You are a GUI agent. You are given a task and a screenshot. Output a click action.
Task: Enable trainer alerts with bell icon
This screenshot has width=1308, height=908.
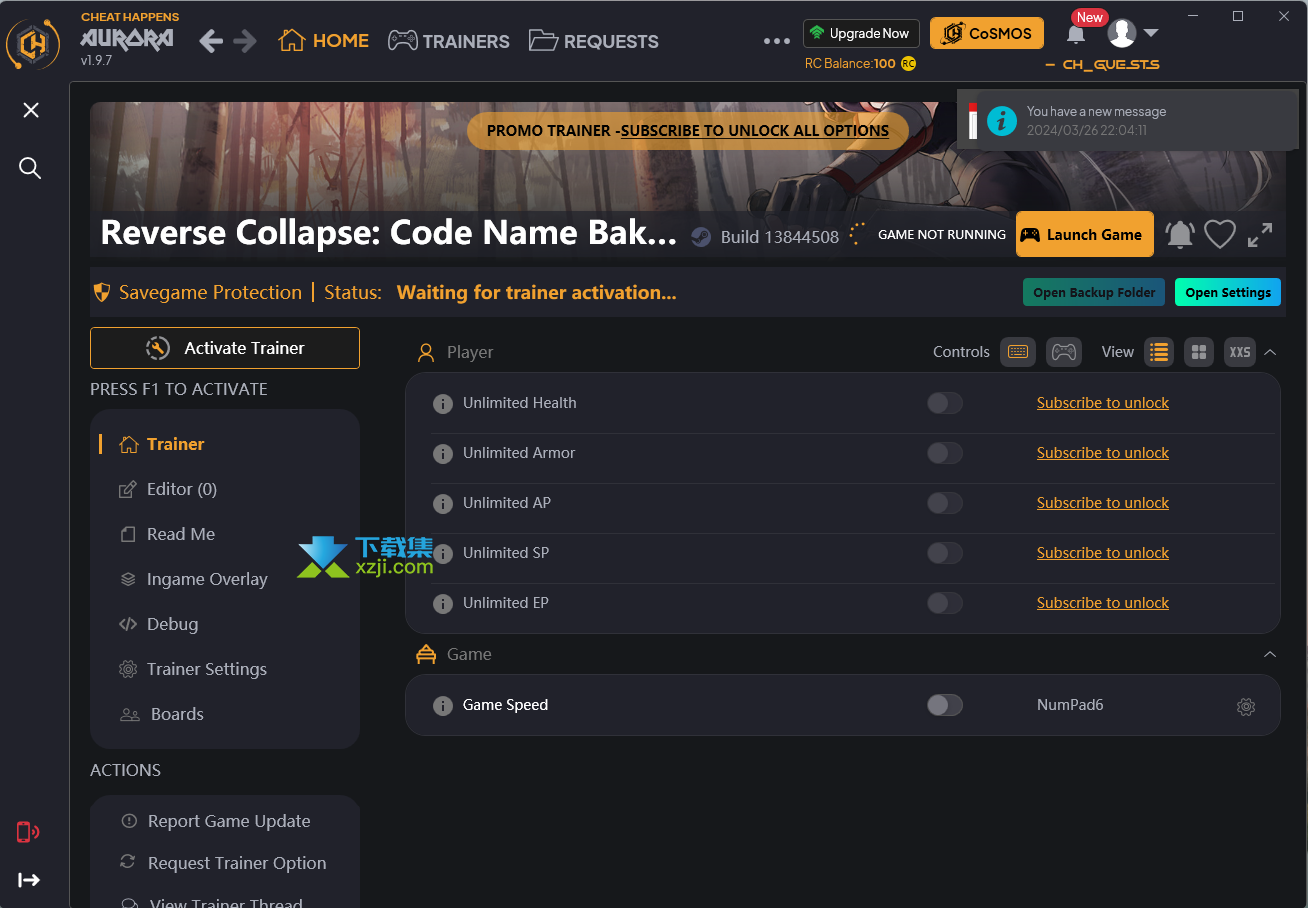(x=1180, y=234)
